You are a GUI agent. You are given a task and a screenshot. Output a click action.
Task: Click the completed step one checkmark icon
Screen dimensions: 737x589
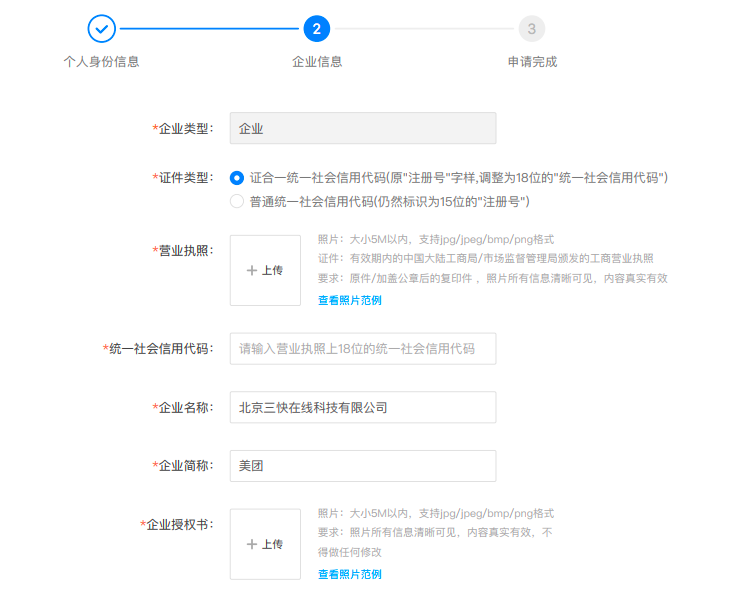click(101, 29)
